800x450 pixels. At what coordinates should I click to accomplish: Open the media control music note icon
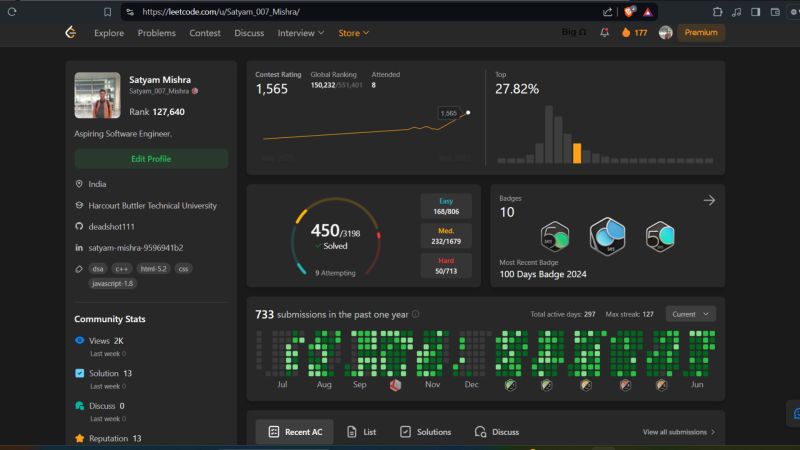(x=737, y=12)
